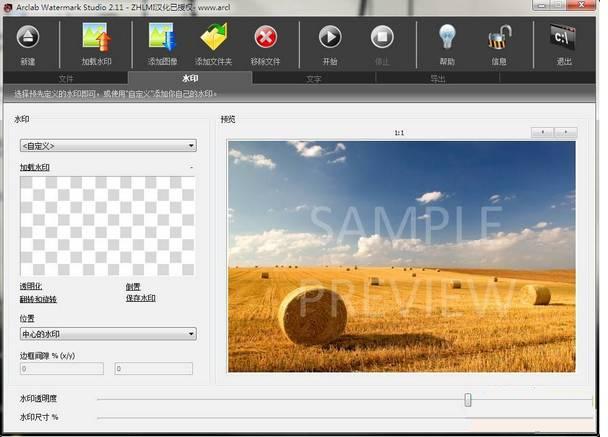
Task: Click the 透明化 link
Action: pos(31,286)
